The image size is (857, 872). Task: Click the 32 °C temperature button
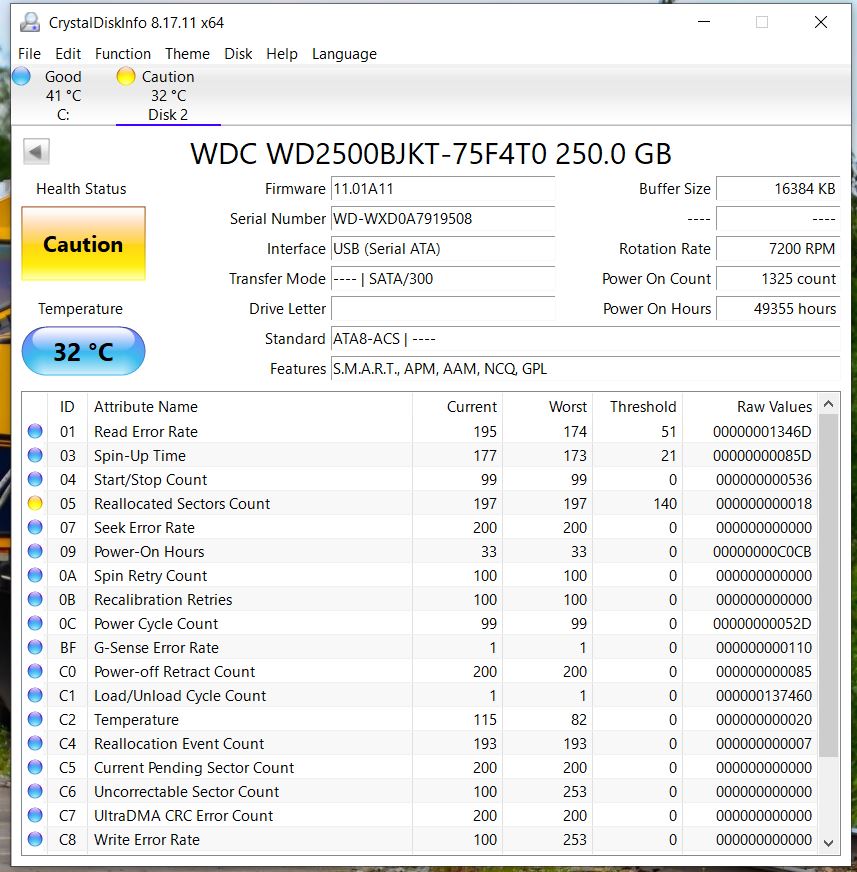(83, 352)
